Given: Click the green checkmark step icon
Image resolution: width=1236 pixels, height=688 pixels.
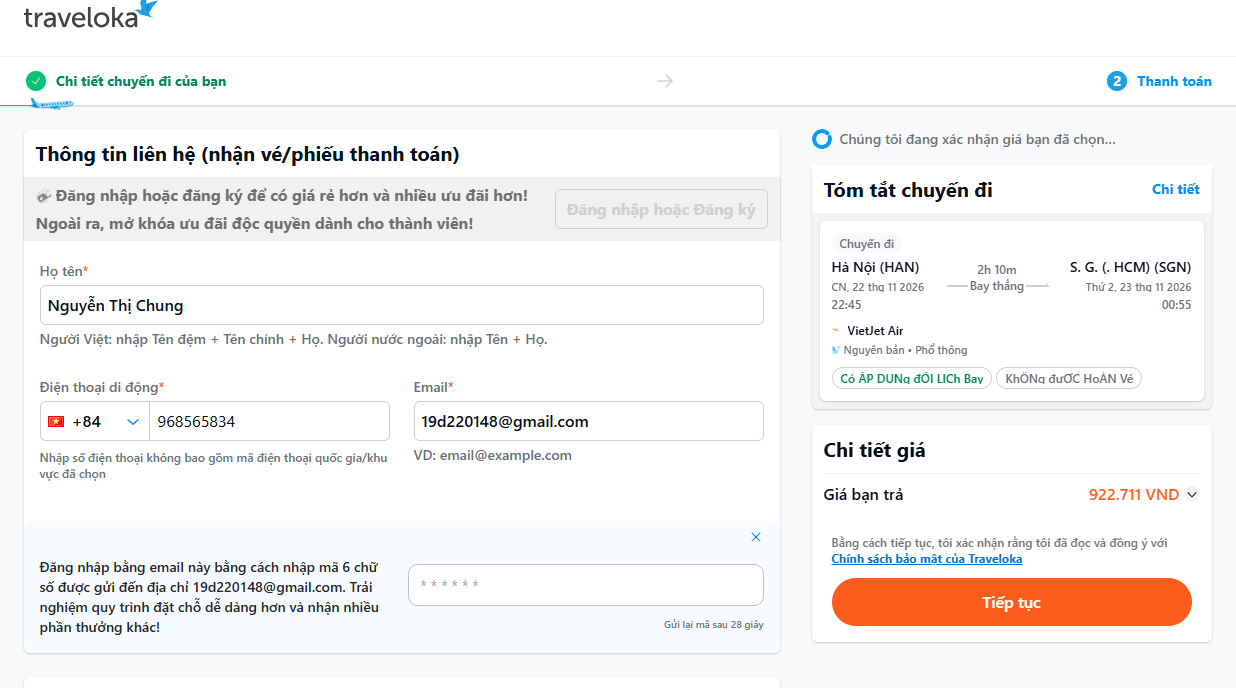Looking at the screenshot, I should (x=36, y=81).
